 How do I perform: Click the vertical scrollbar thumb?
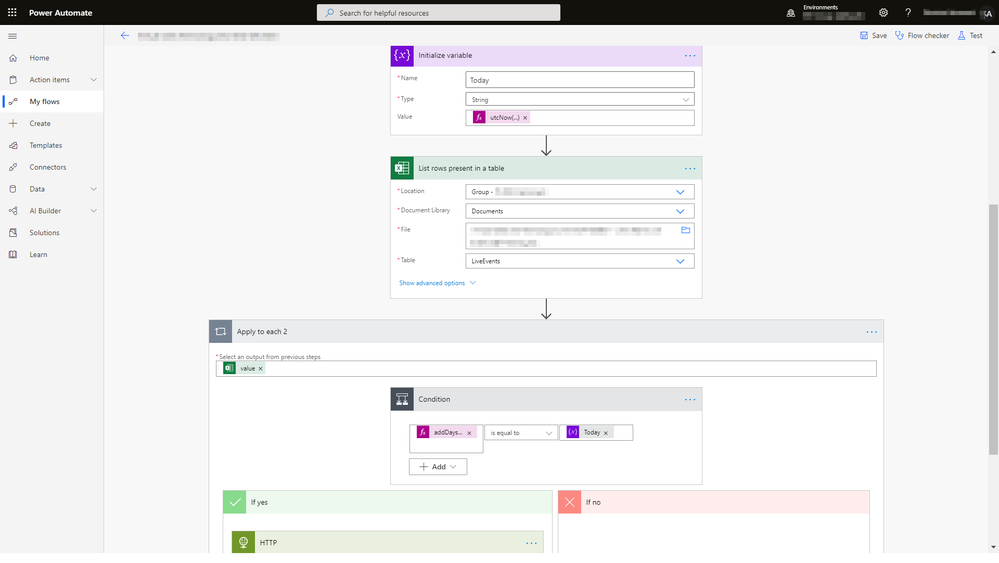(x=993, y=329)
